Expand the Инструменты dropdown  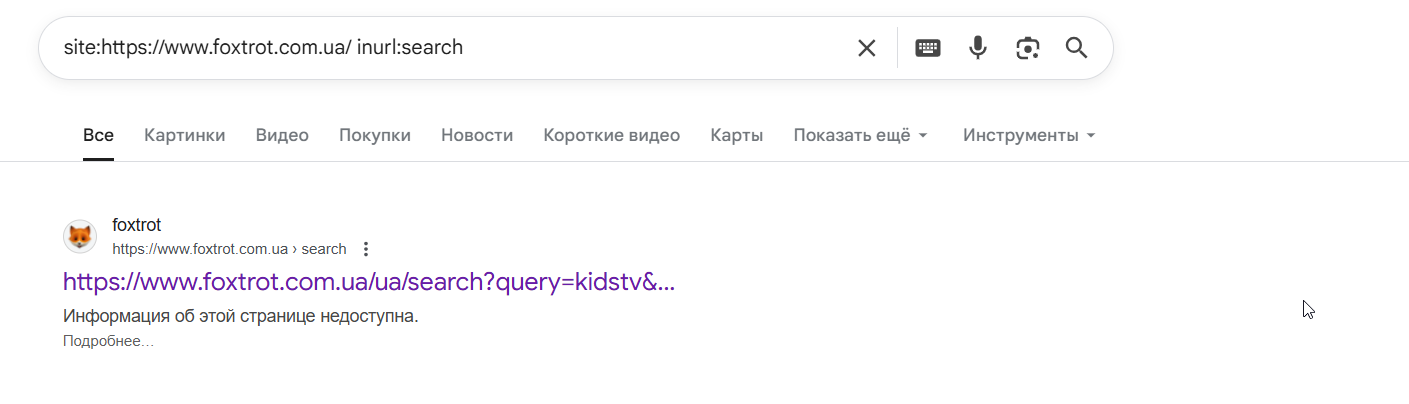tap(1029, 135)
